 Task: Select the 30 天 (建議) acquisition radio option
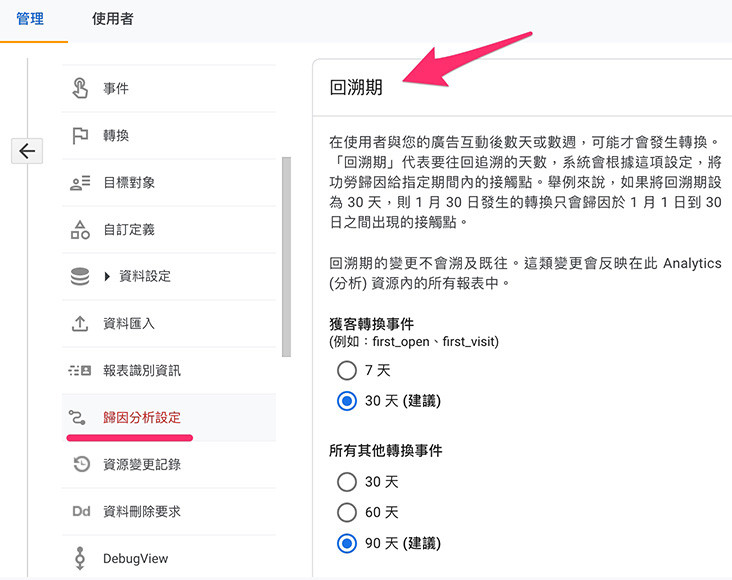(347, 401)
